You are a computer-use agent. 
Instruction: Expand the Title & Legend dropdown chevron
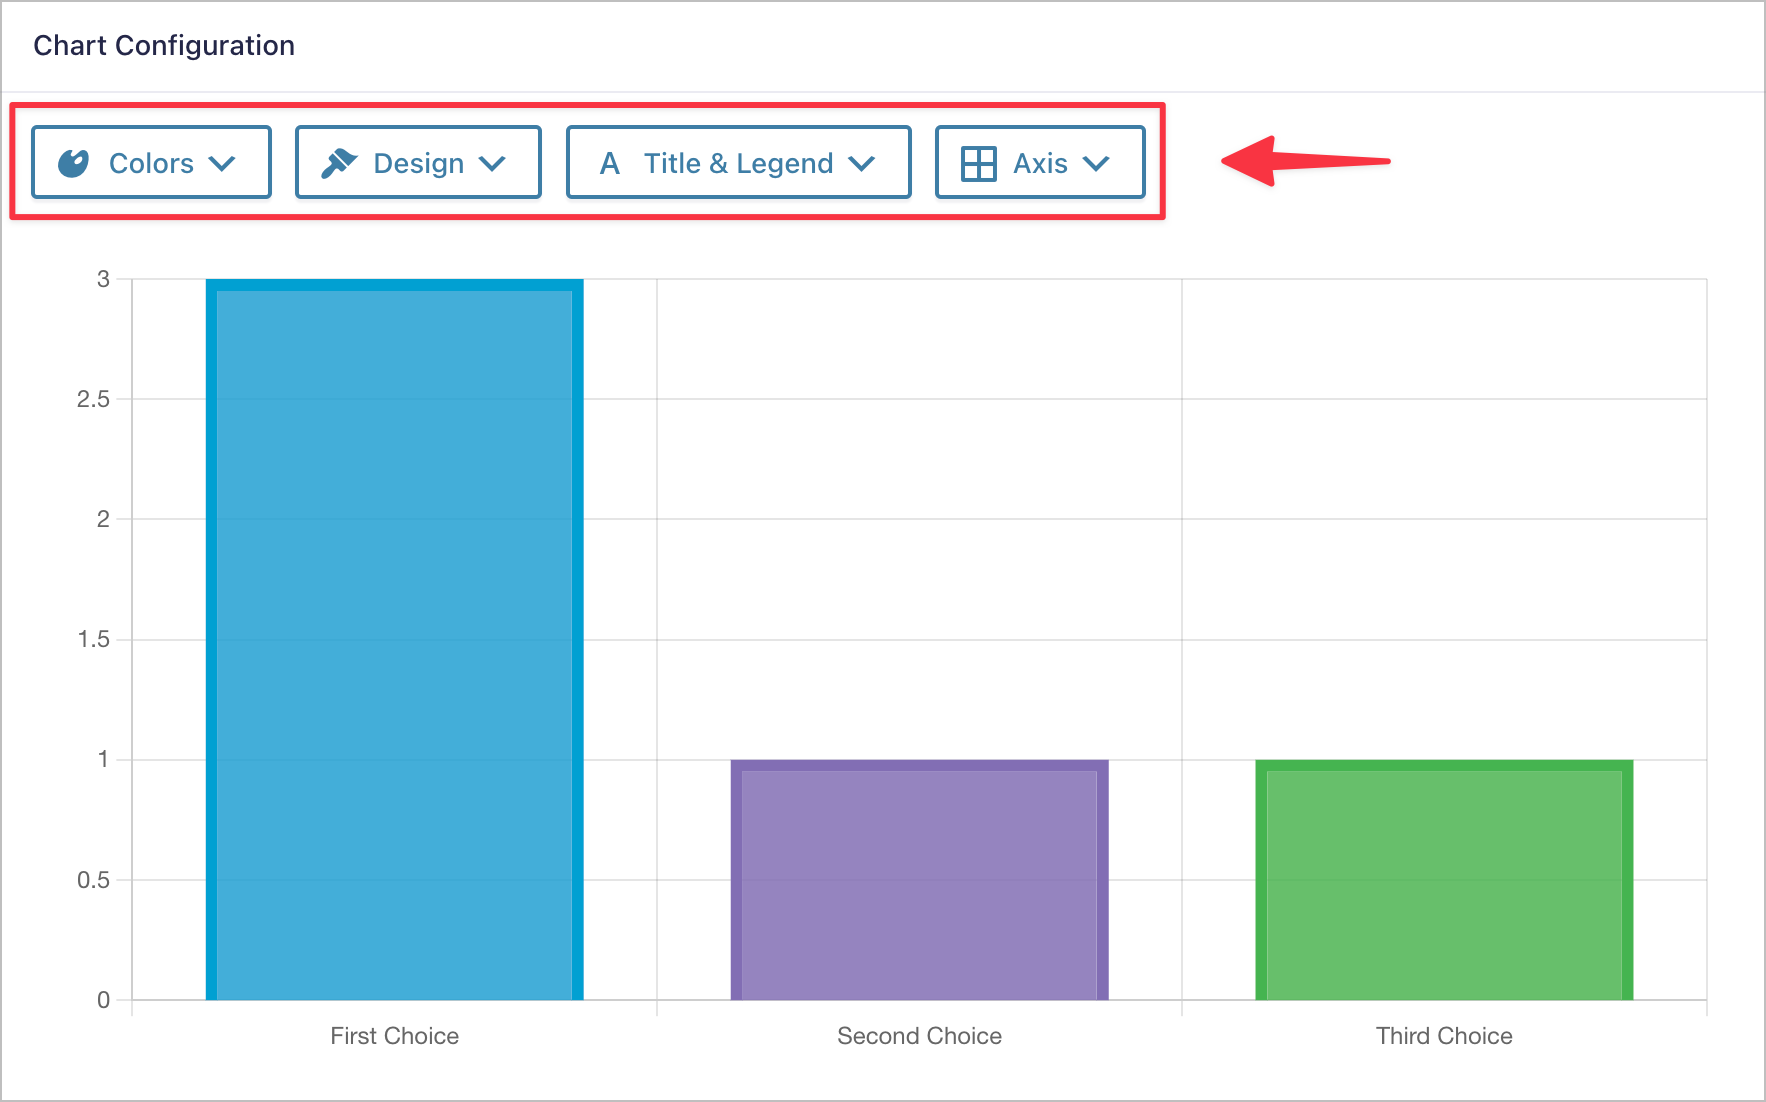pyautogui.click(x=861, y=164)
